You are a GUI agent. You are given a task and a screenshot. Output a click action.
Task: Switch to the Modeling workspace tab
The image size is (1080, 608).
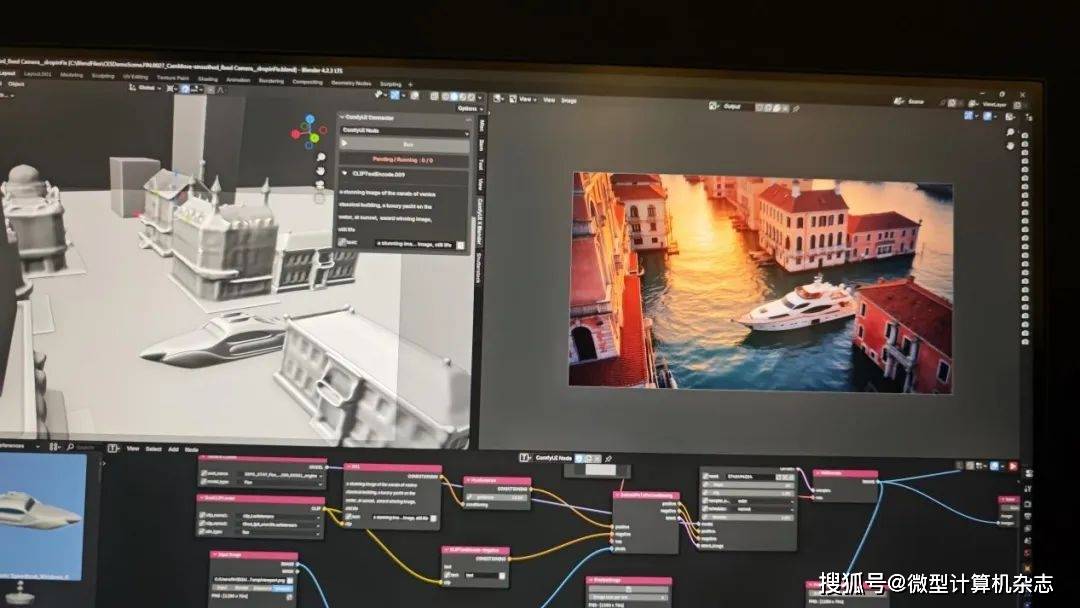tap(71, 75)
